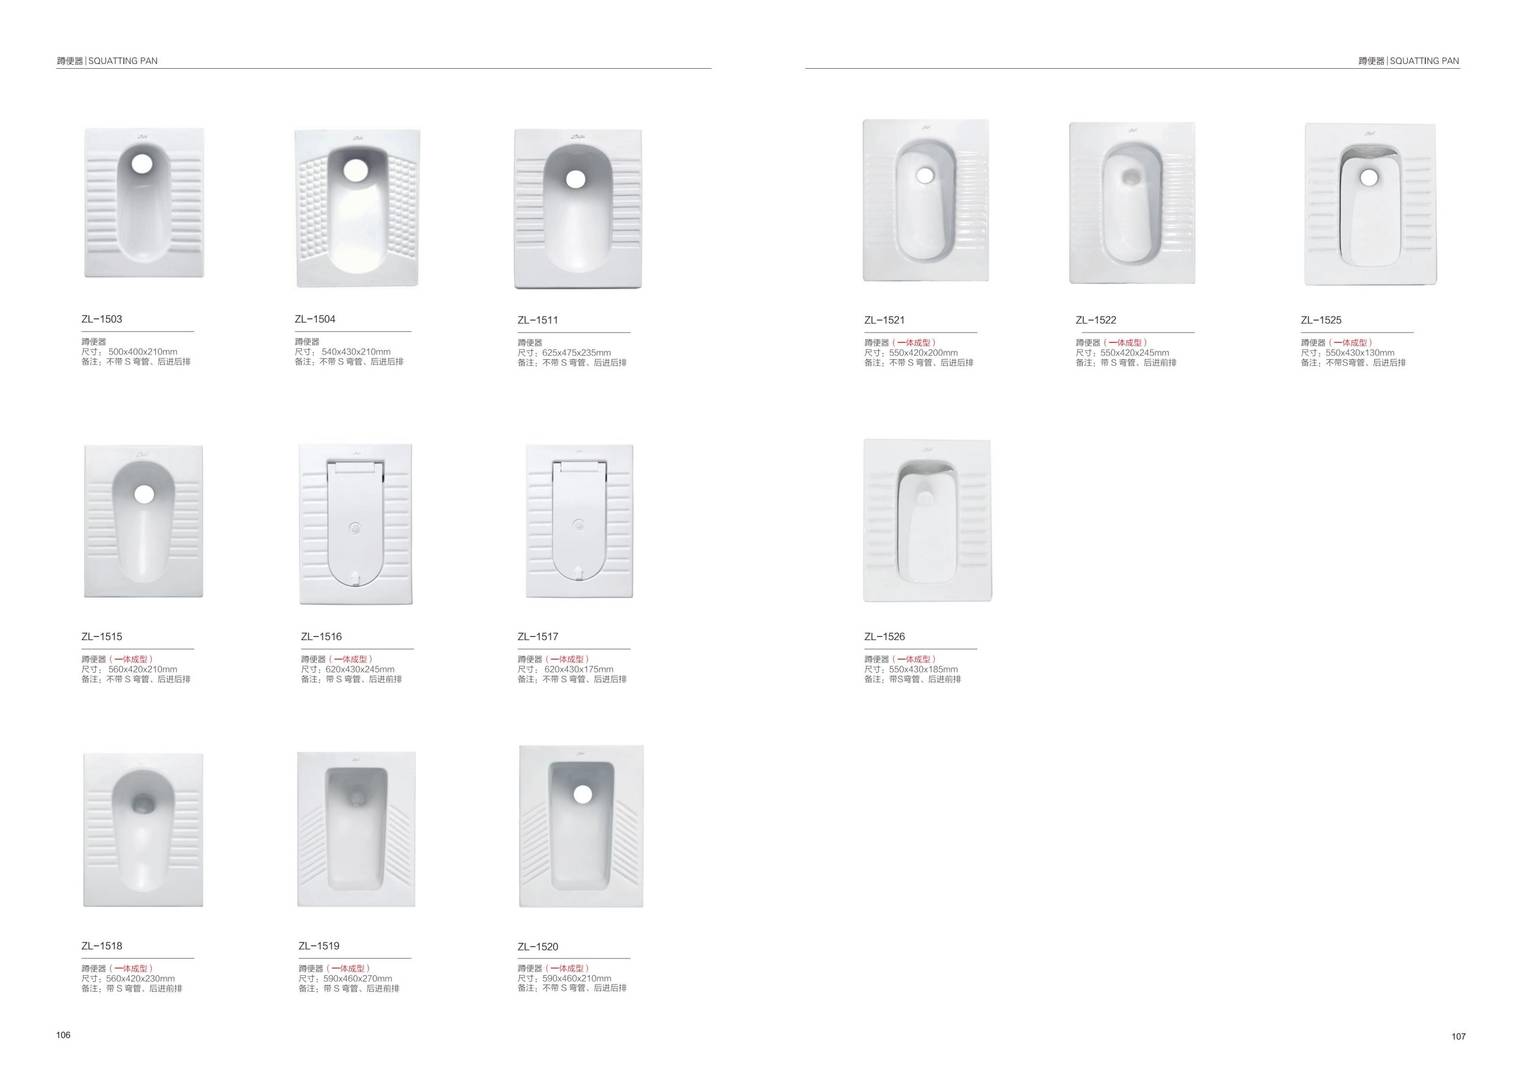Viewport: 1517px width, 1080px height.
Task: Click the ZL-1503 model number label
Action: click(102, 320)
